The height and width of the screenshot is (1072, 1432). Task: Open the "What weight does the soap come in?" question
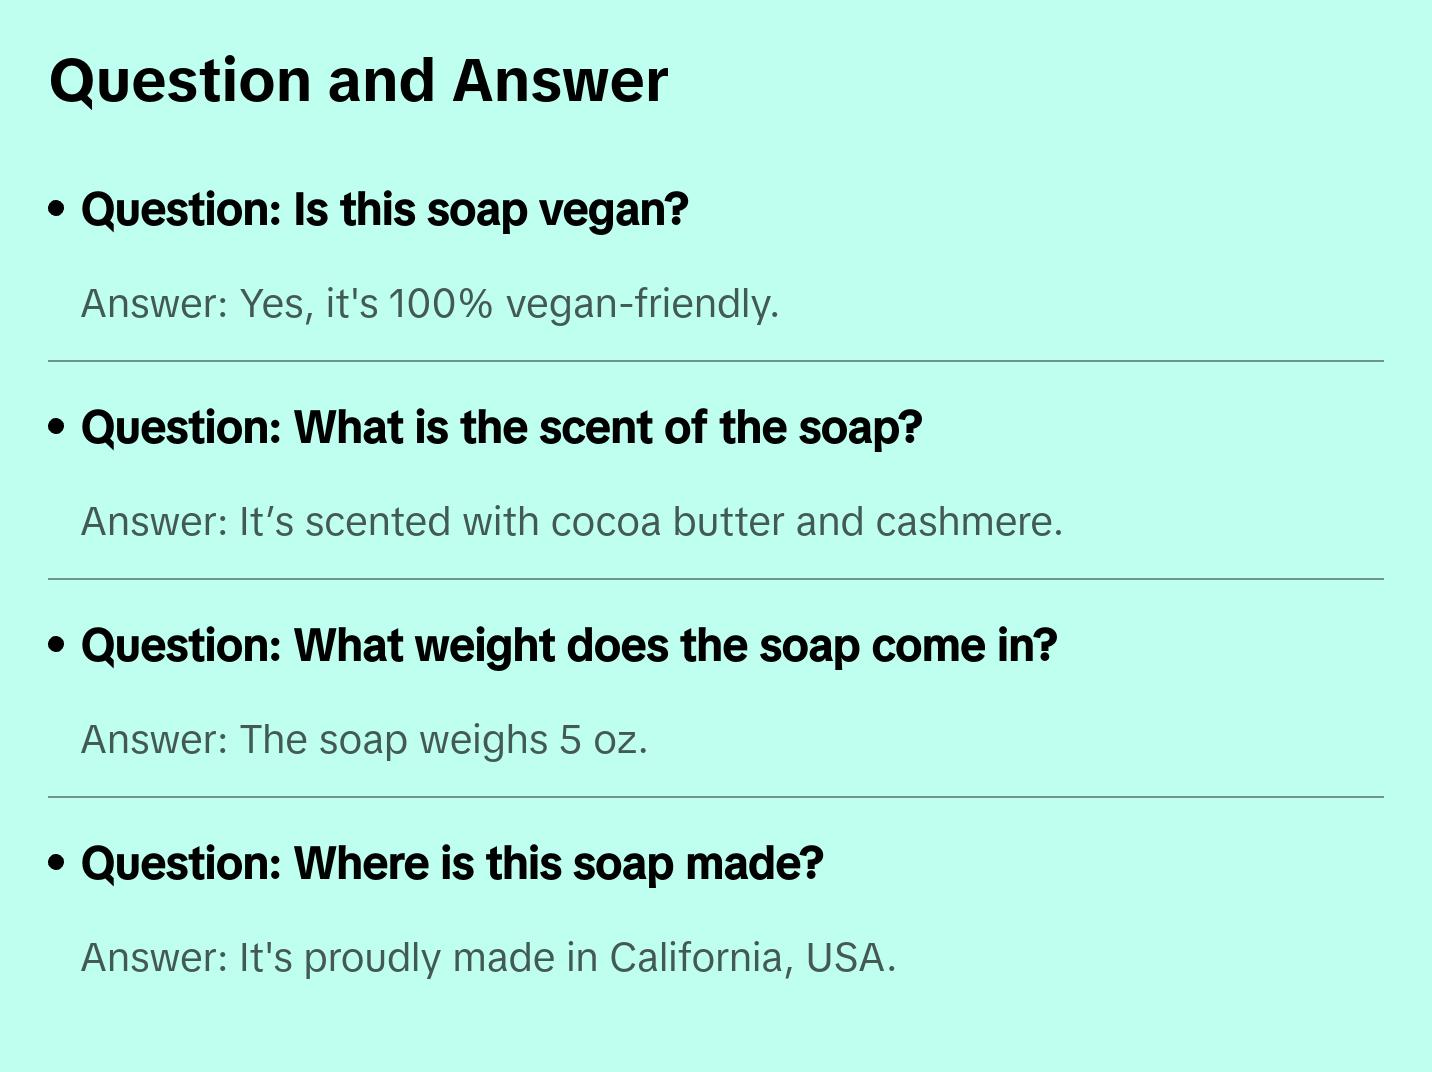pos(569,646)
